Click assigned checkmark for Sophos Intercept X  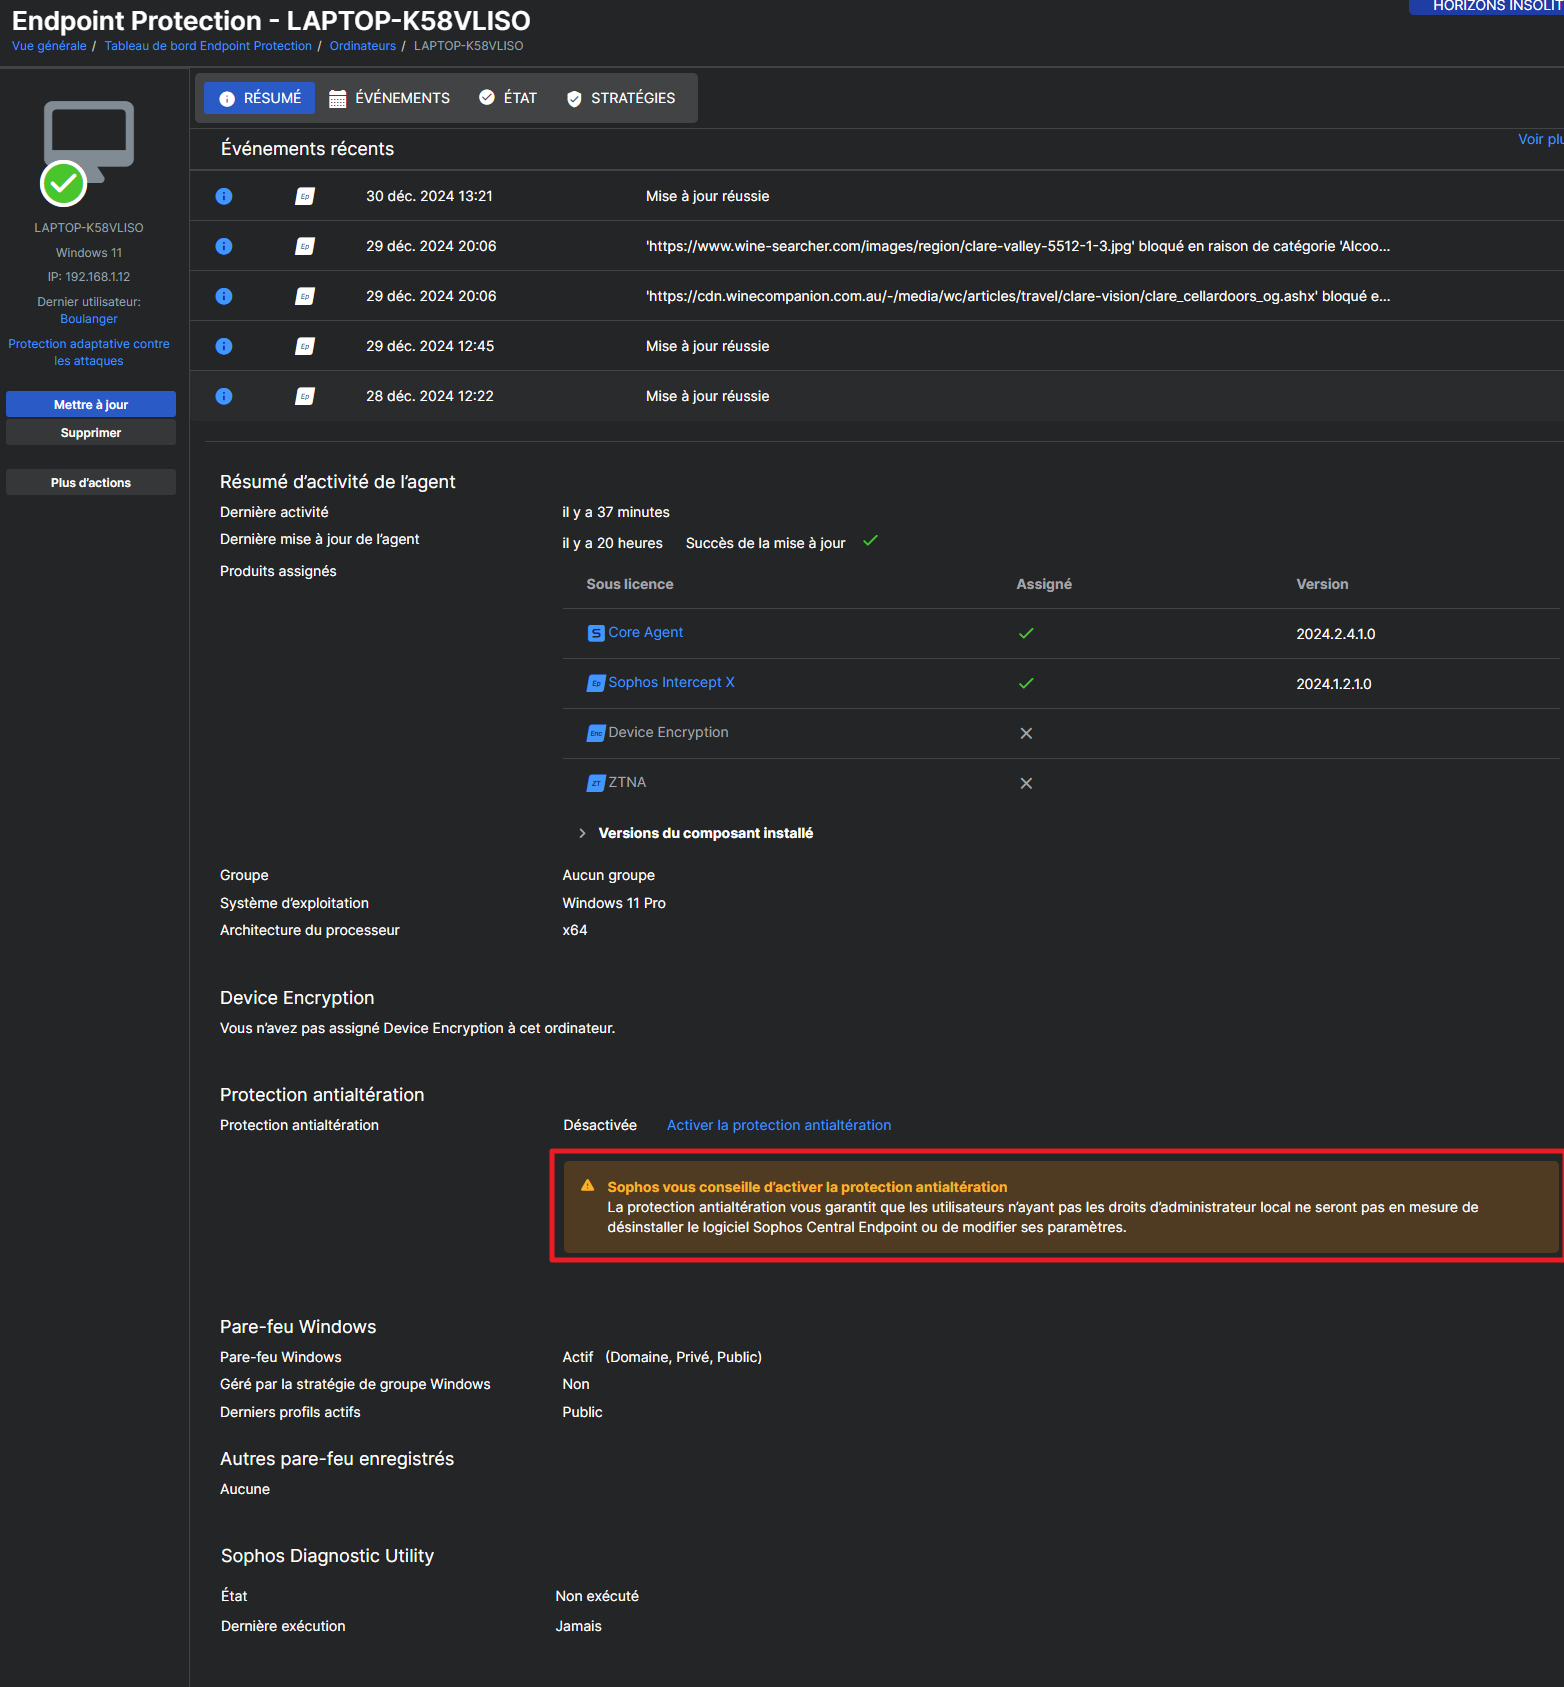pos(1026,683)
